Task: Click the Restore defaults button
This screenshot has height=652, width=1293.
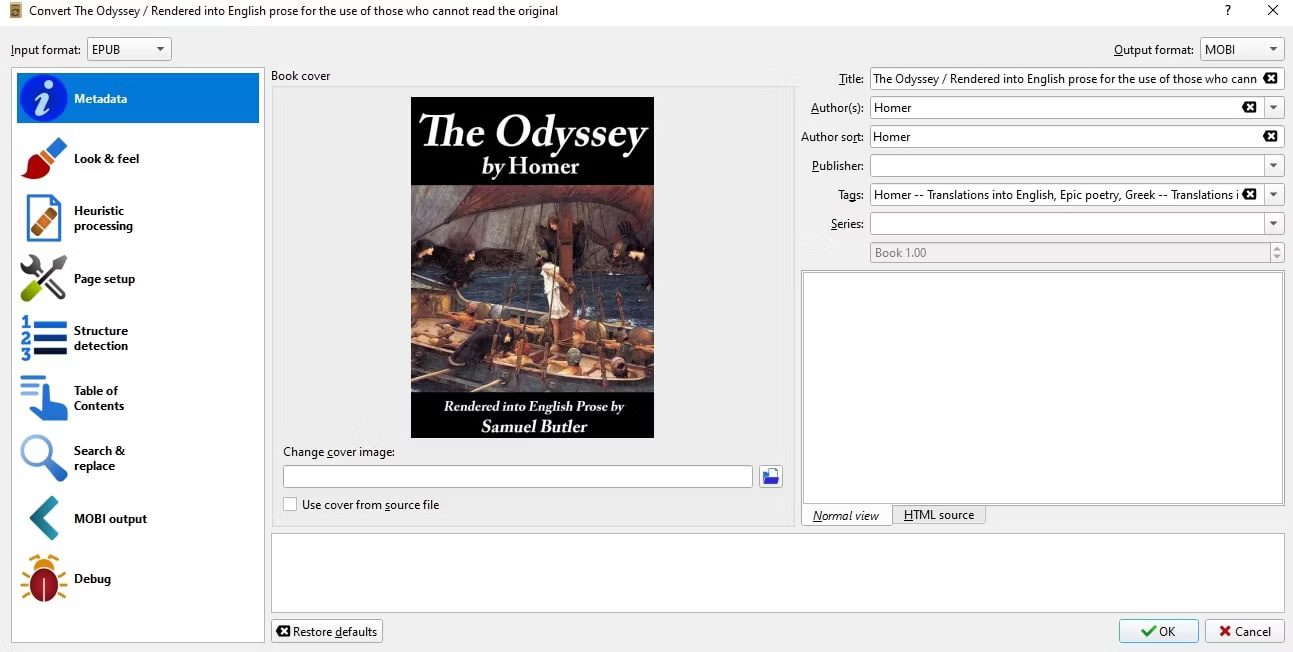Action: tap(327, 631)
